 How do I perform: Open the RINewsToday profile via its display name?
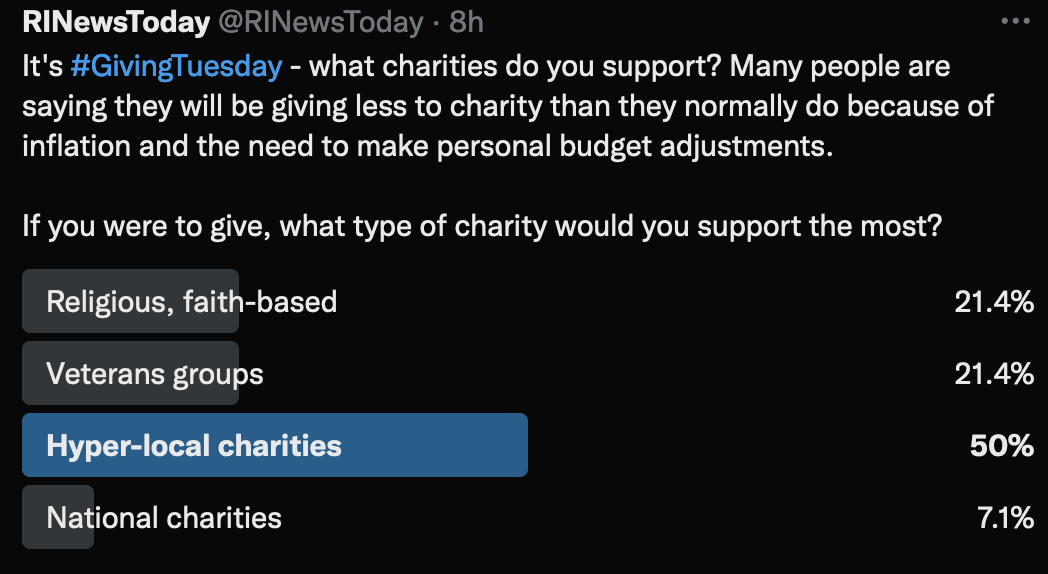click(116, 22)
